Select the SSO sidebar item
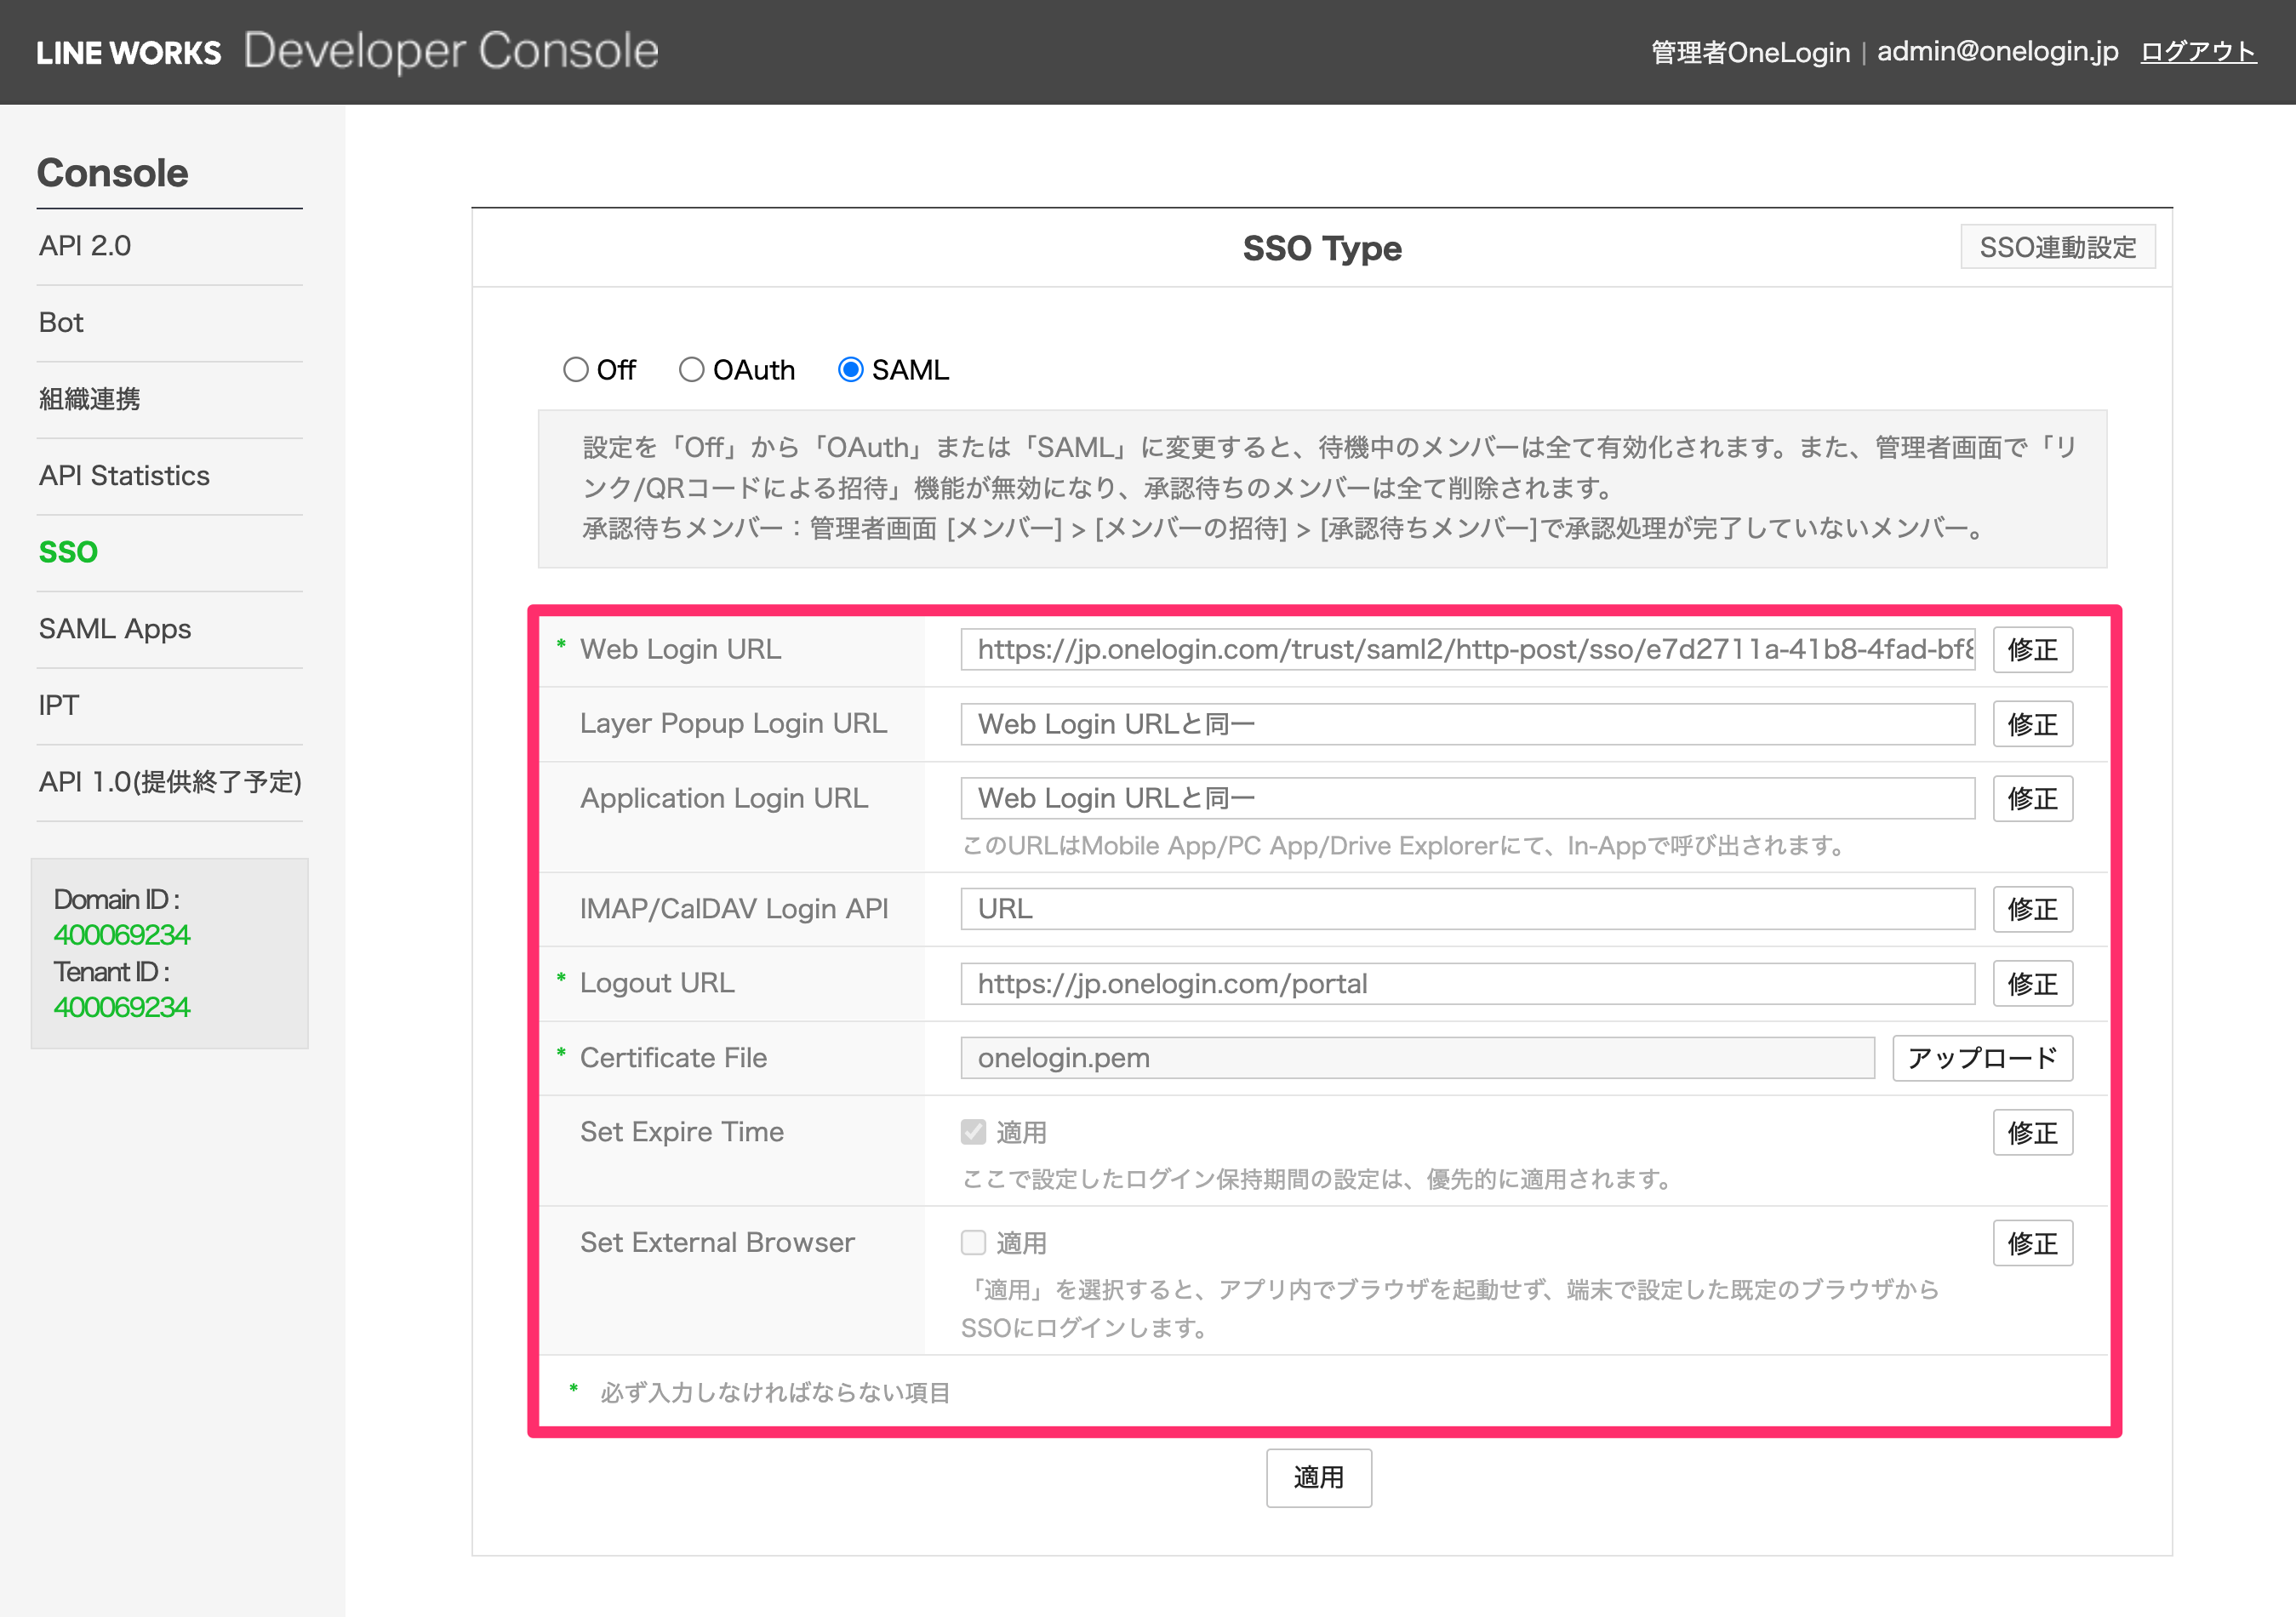 (x=68, y=552)
